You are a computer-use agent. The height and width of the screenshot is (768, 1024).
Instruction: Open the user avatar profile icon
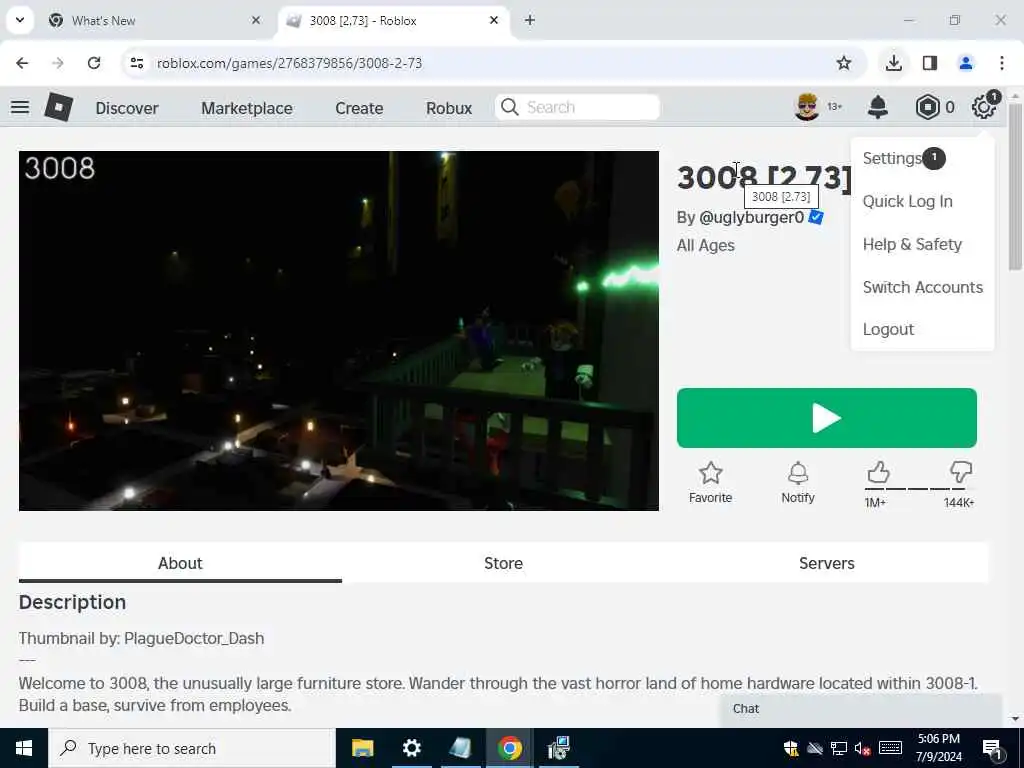(x=807, y=107)
